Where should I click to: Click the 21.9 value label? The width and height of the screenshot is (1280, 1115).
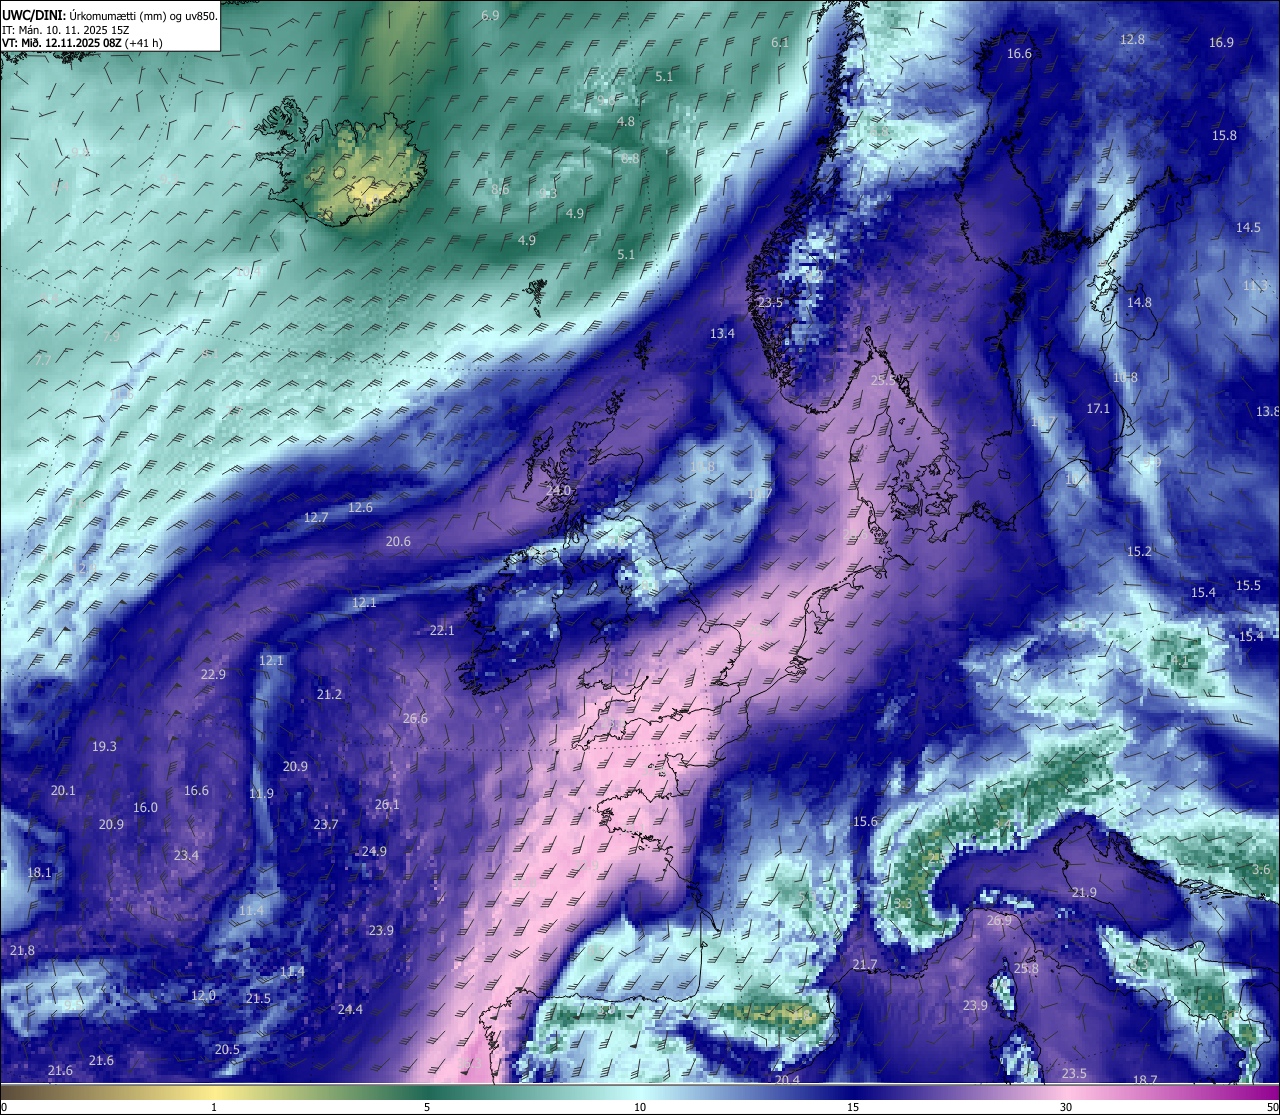click(1084, 893)
